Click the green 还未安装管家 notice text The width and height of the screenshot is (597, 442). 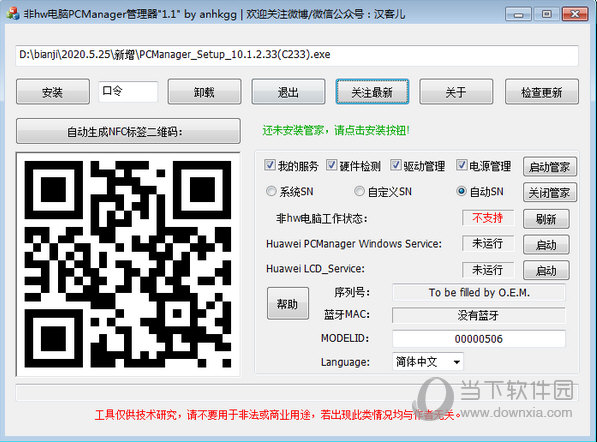coord(336,131)
